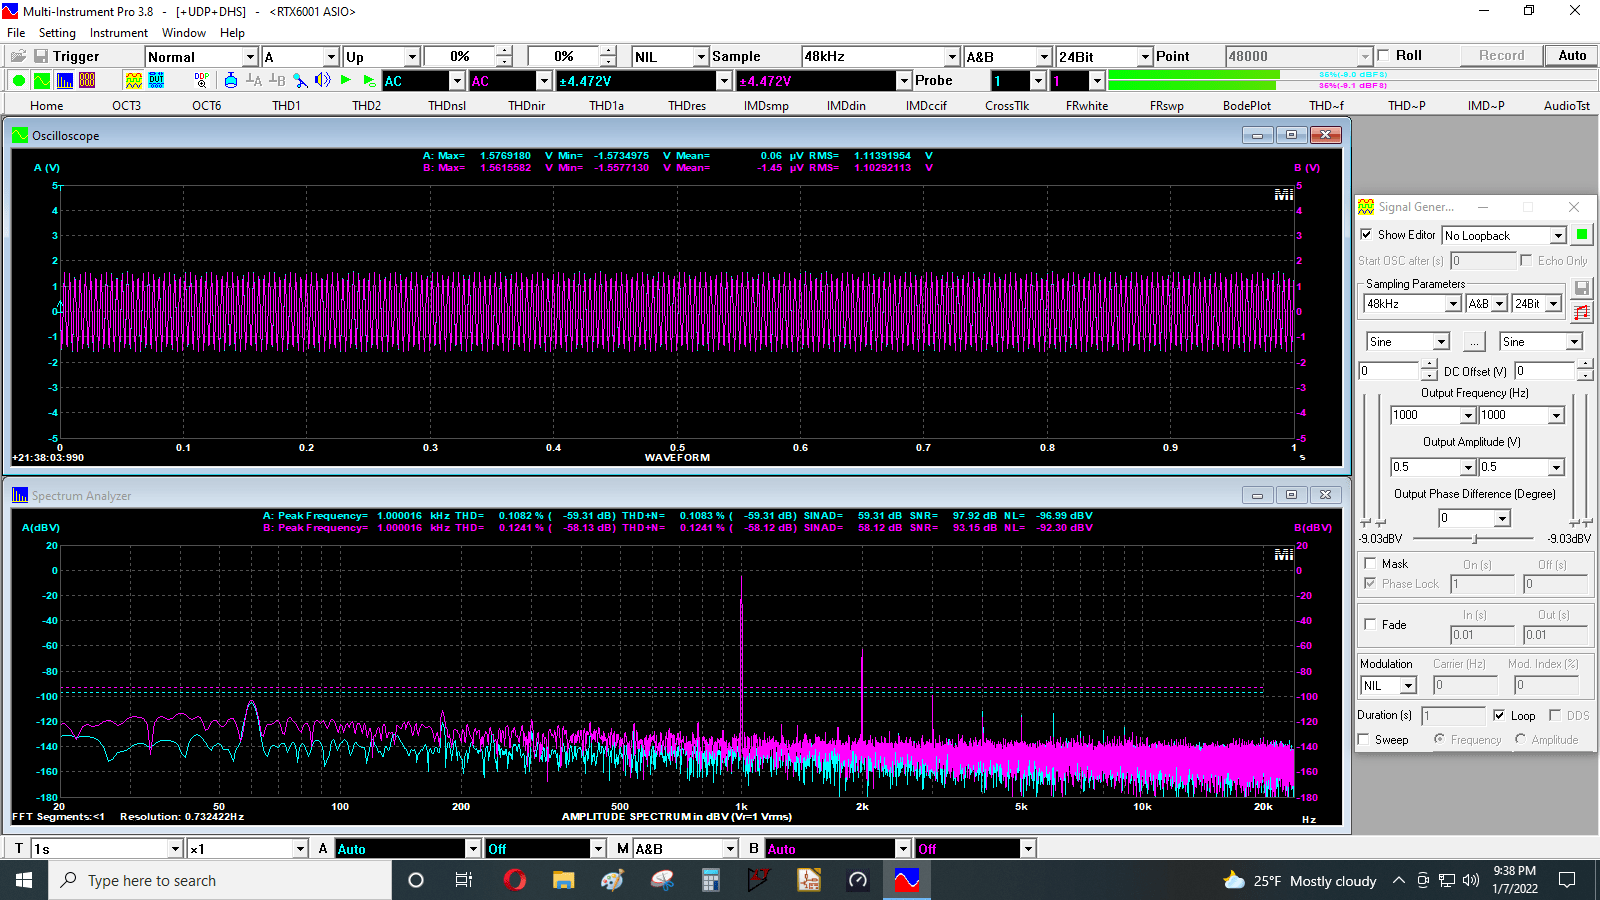
Task: Open the No Loopback dropdown
Action: [x=1558, y=236]
